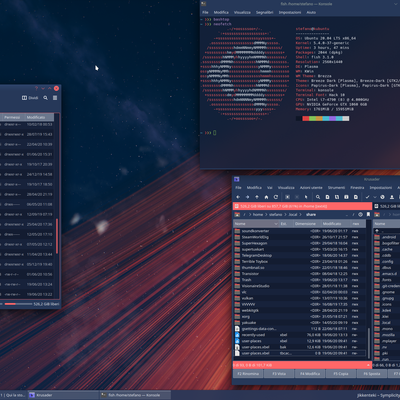The image size is (400, 400).
Task: Click the document icon right of Krusader's magnifier
Action: [327, 197]
